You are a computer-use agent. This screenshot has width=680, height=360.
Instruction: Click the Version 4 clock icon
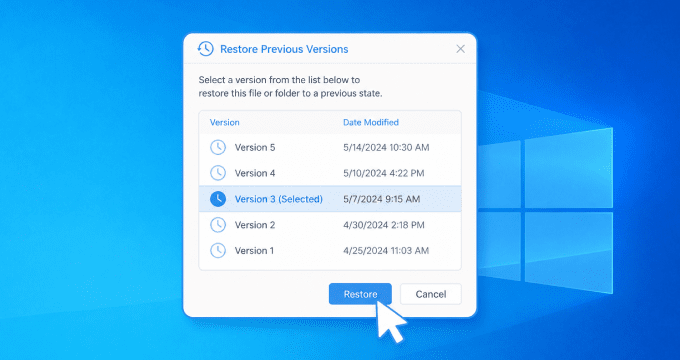[218, 173]
